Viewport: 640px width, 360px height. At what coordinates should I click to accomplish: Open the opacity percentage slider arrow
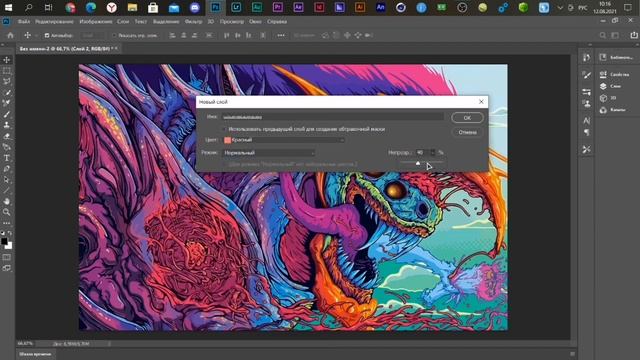433,152
